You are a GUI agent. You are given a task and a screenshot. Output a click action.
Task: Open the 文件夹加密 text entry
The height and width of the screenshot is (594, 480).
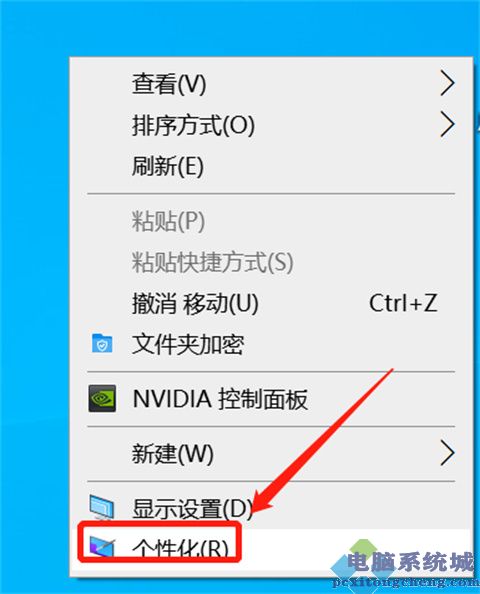coord(188,344)
